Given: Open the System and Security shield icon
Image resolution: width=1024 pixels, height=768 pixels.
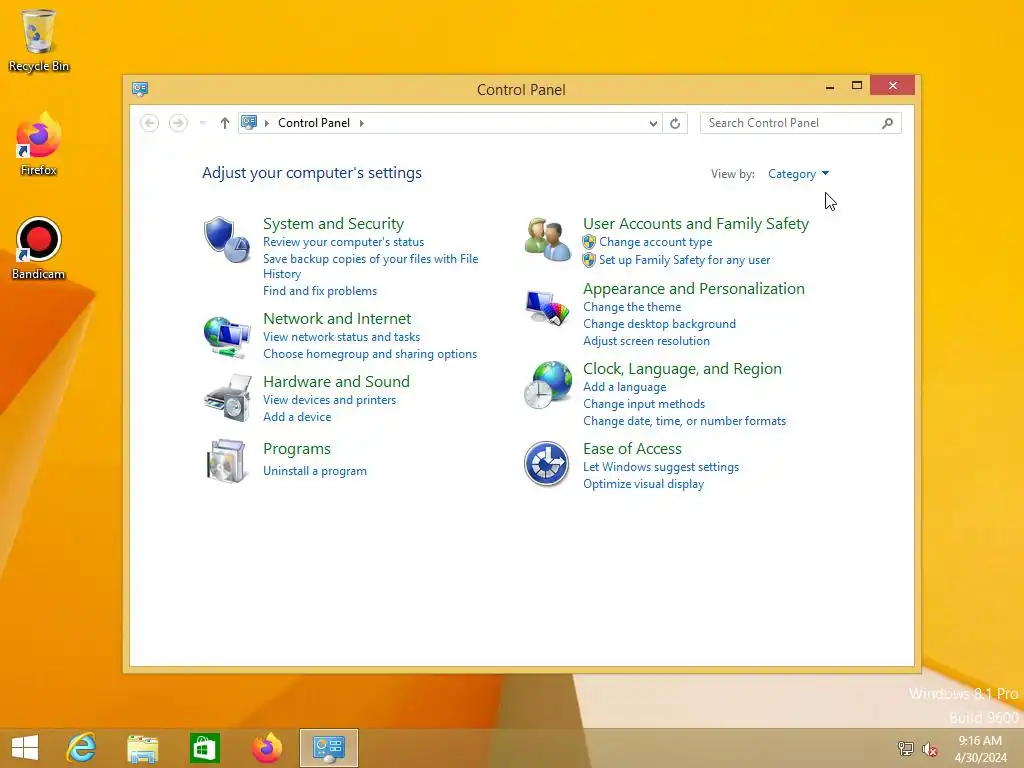Looking at the screenshot, I should point(227,240).
